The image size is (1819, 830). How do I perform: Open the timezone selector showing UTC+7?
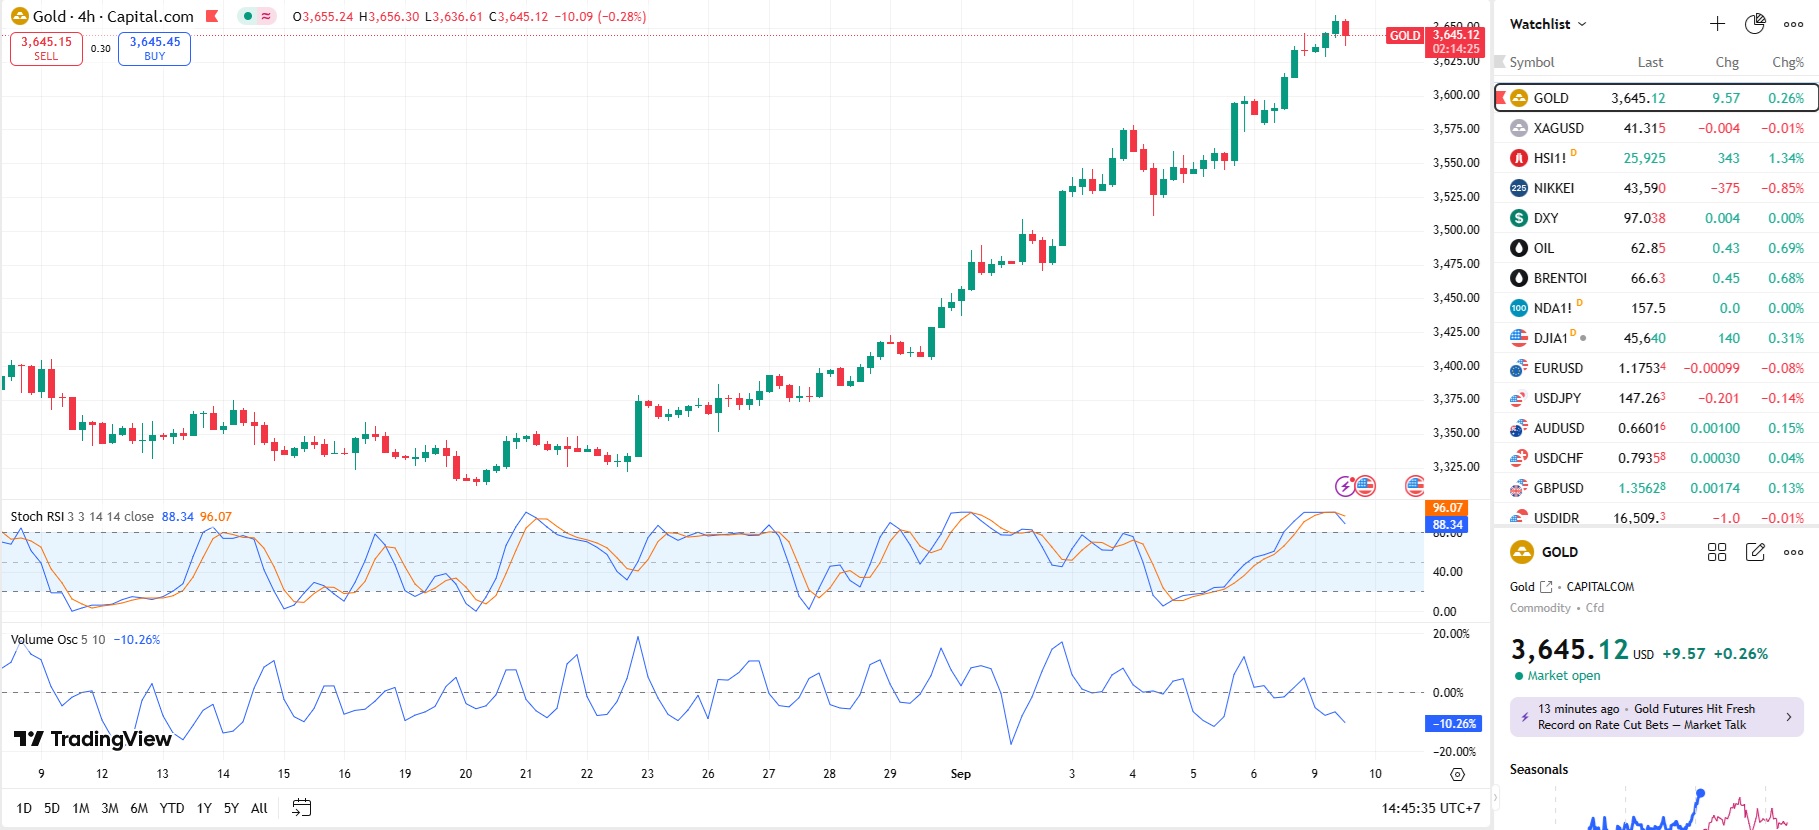coord(1430,808)
